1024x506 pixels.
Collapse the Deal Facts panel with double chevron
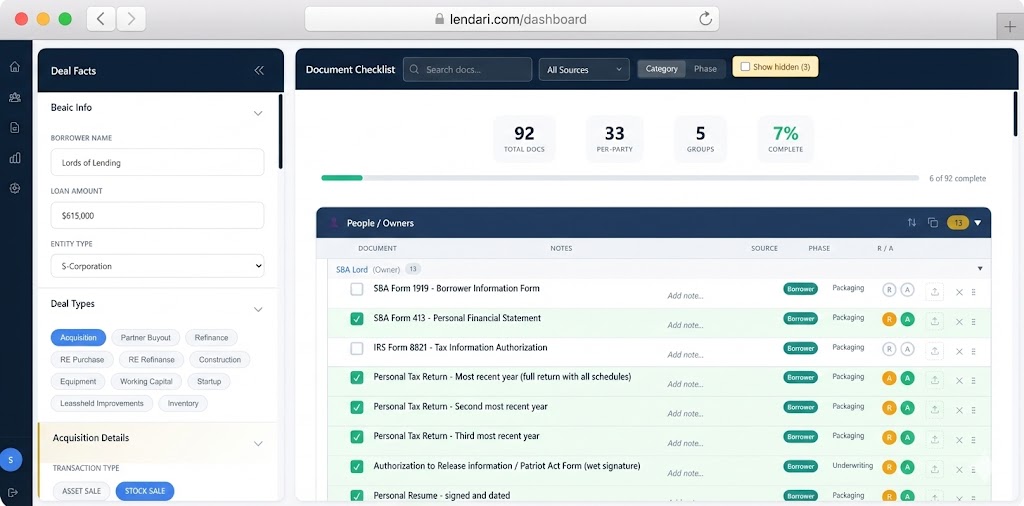[259, 71]
